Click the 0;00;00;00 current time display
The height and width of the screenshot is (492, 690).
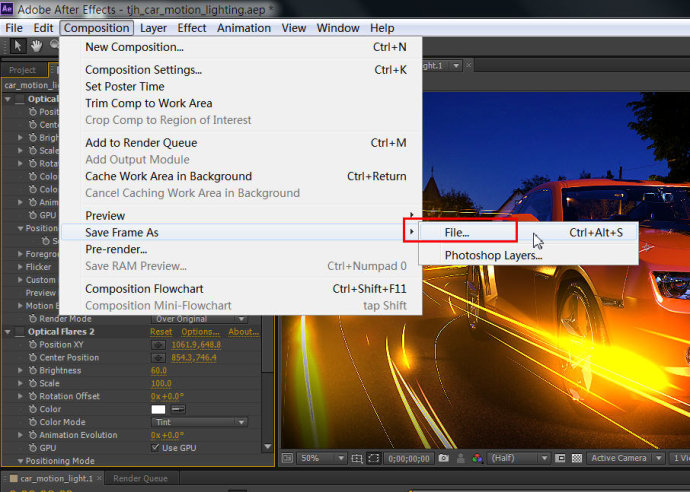coord(409,459)
